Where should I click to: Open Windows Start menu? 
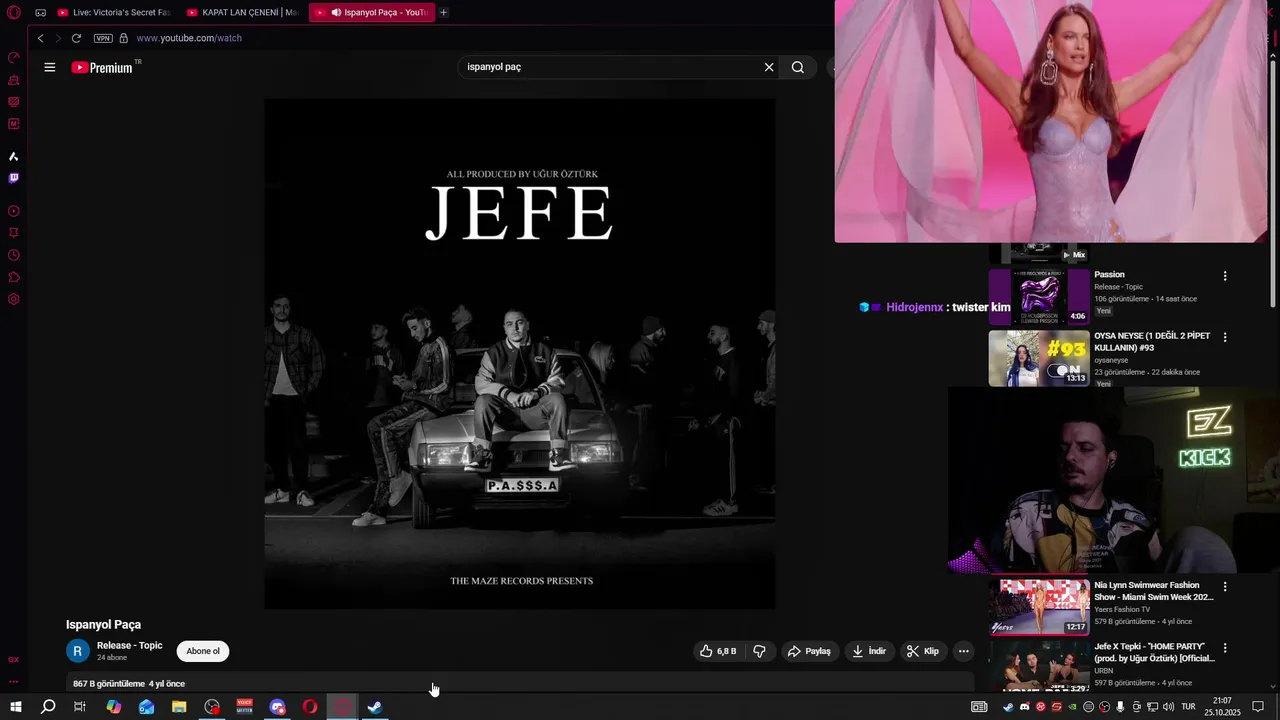pyautogui.click(x=16, y=707)
